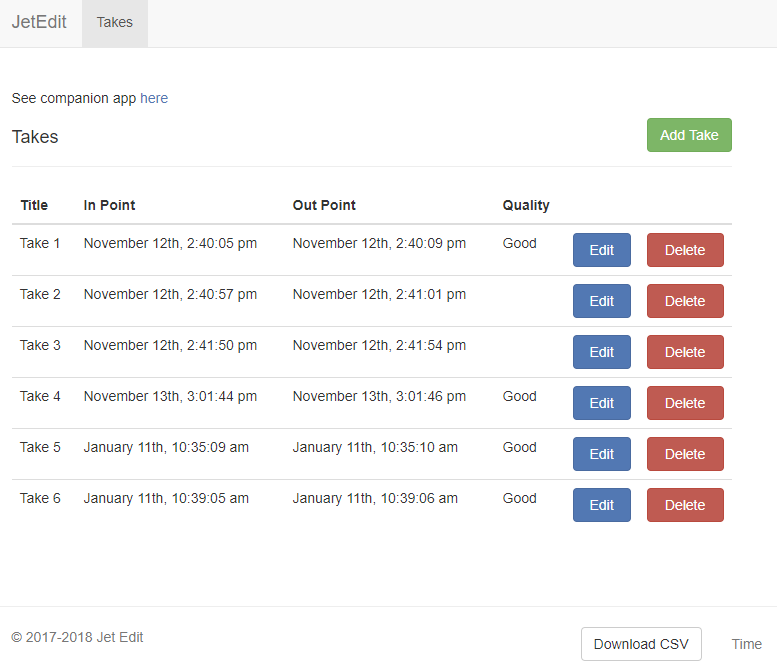Edit Take 2
The image size is (777, 665).
(602, 301)
